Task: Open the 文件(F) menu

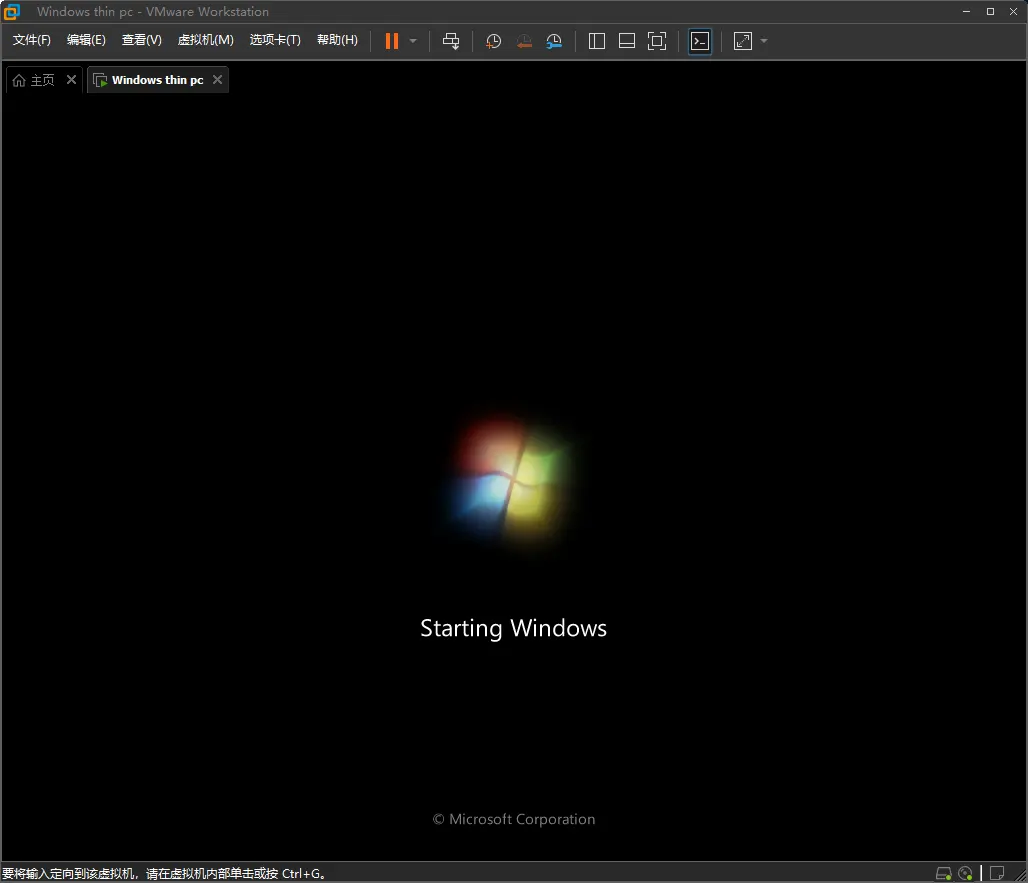Action: click(x=31, y=40)
